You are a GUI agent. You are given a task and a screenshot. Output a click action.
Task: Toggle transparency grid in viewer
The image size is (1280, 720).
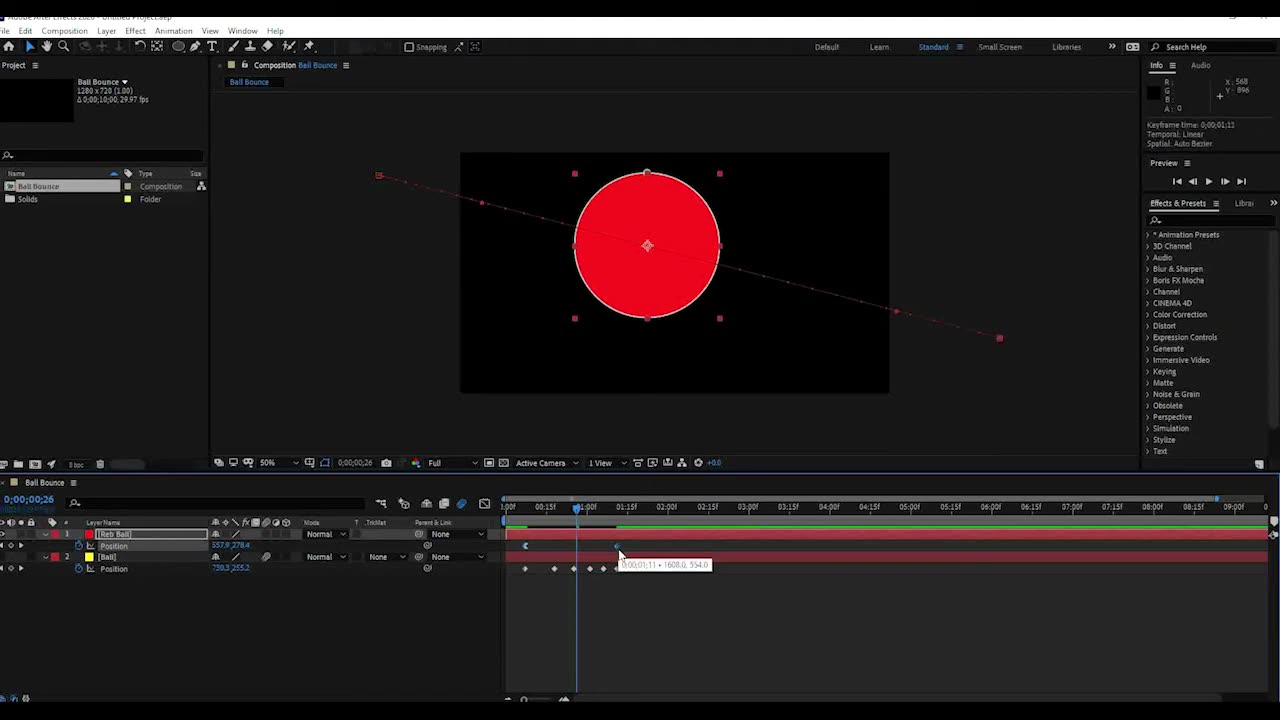(x=504, y=463)
